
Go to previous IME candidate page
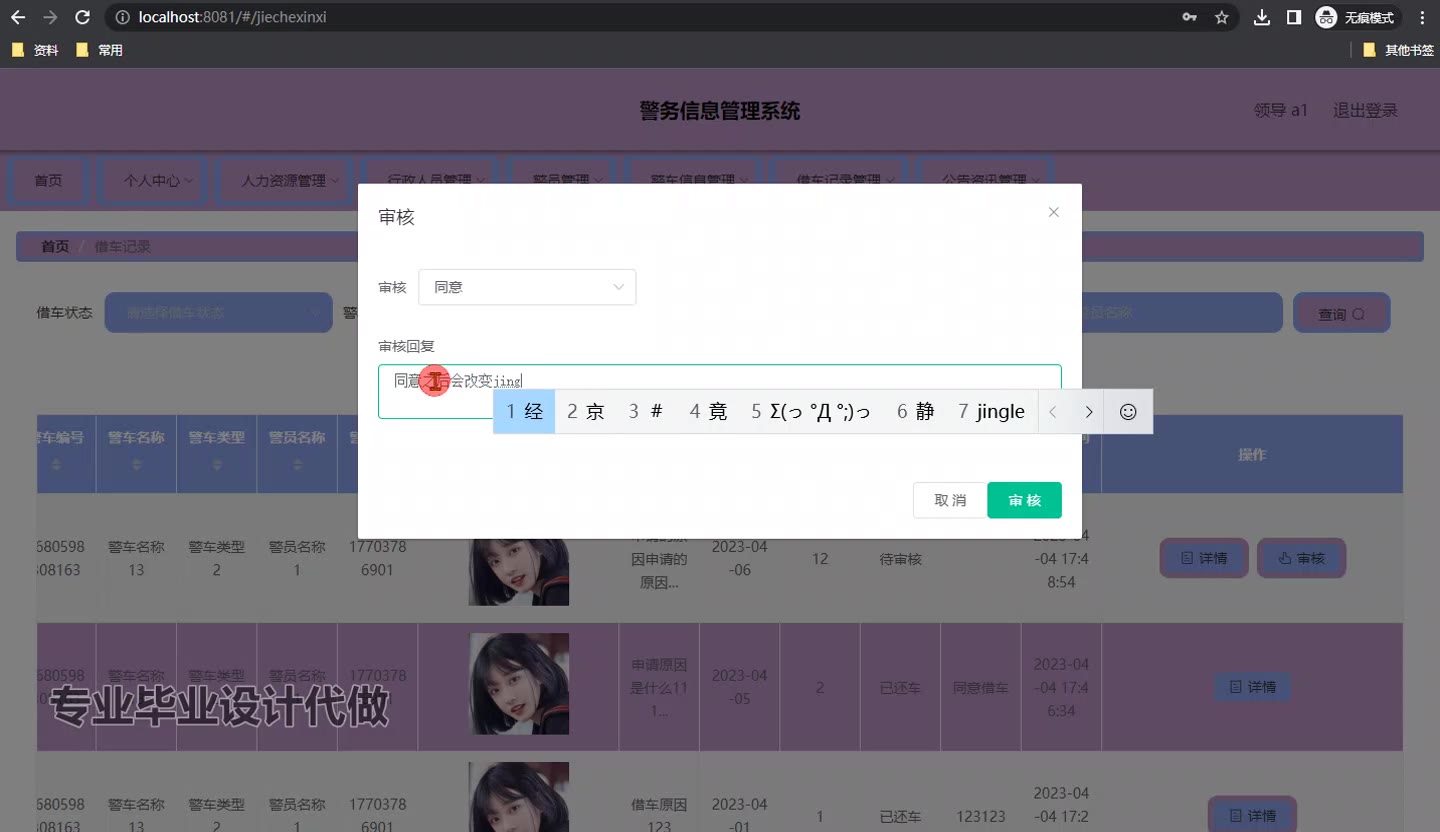click(x=1052, y=411)
